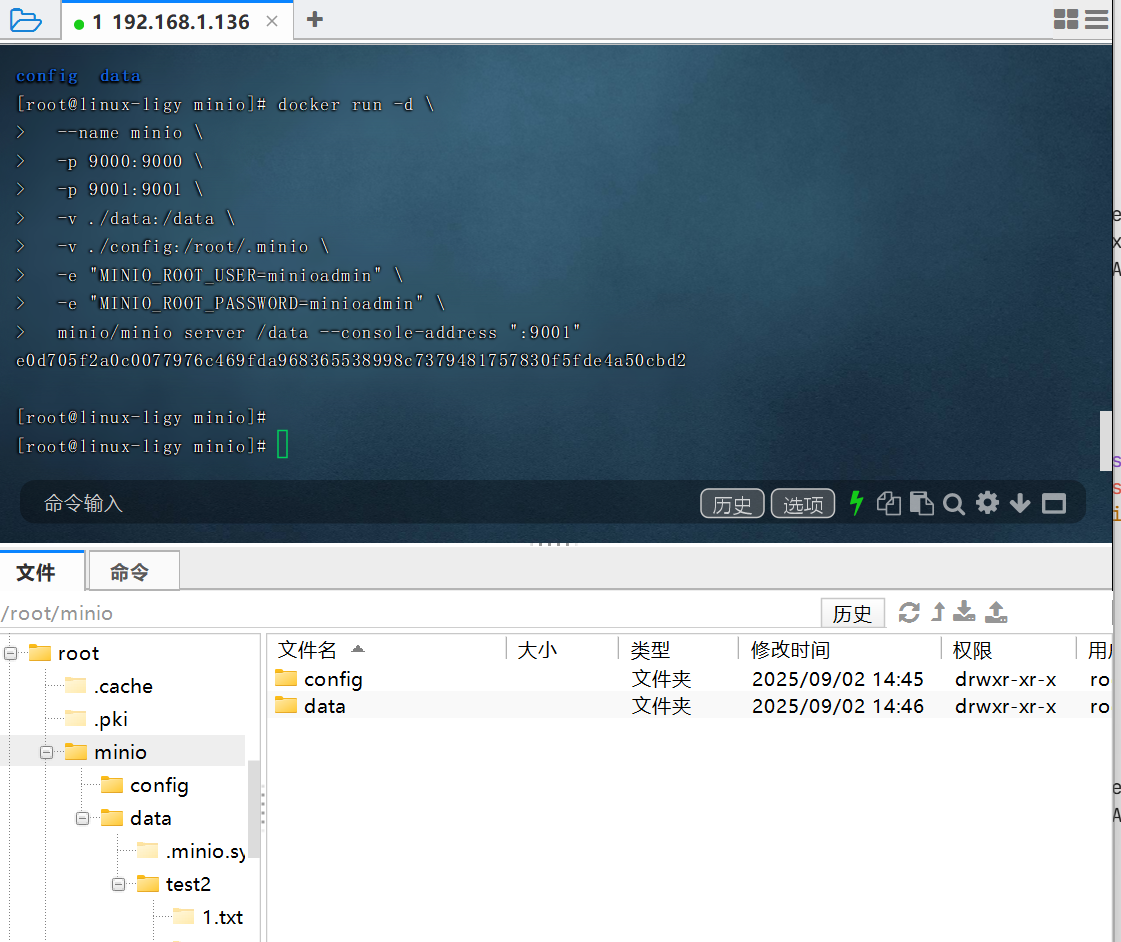Click 文件夹 type cell of config row
This screenshot has width=1121, height=942.
click(x=661, y=679)
